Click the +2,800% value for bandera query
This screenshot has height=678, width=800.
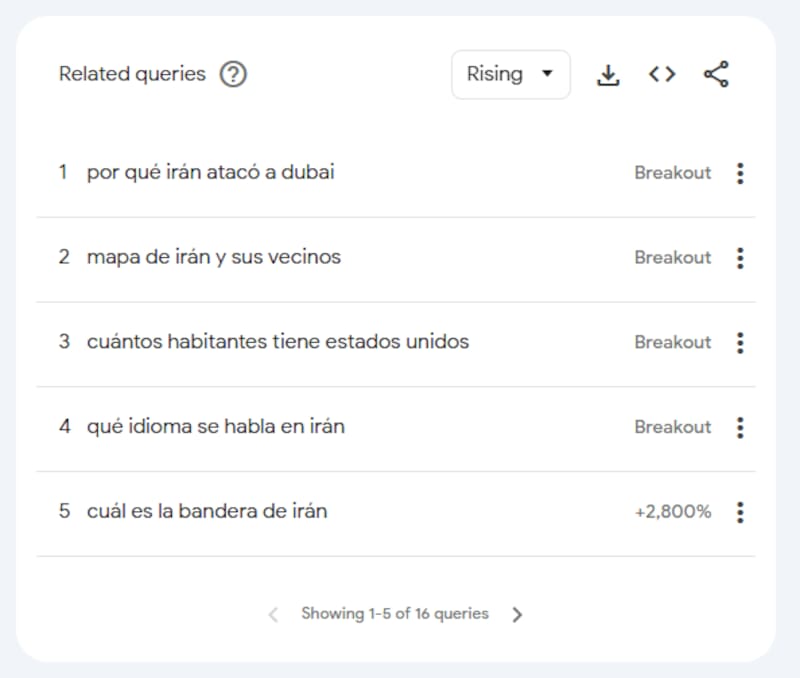point(673,512)
